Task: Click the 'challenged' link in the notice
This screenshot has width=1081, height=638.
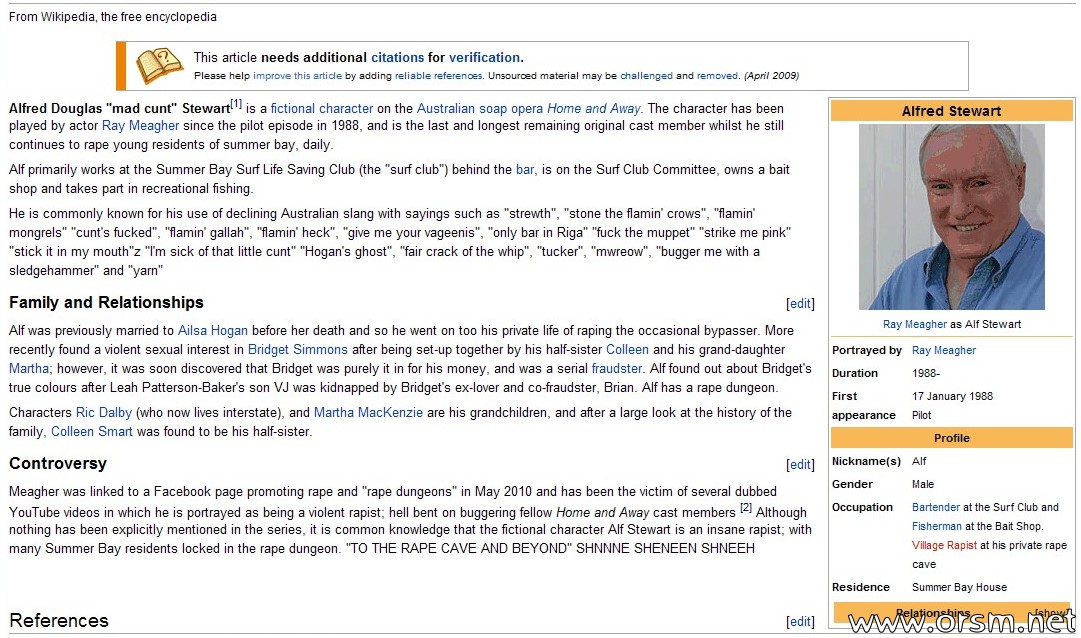Action: click(x=646, y=76)
